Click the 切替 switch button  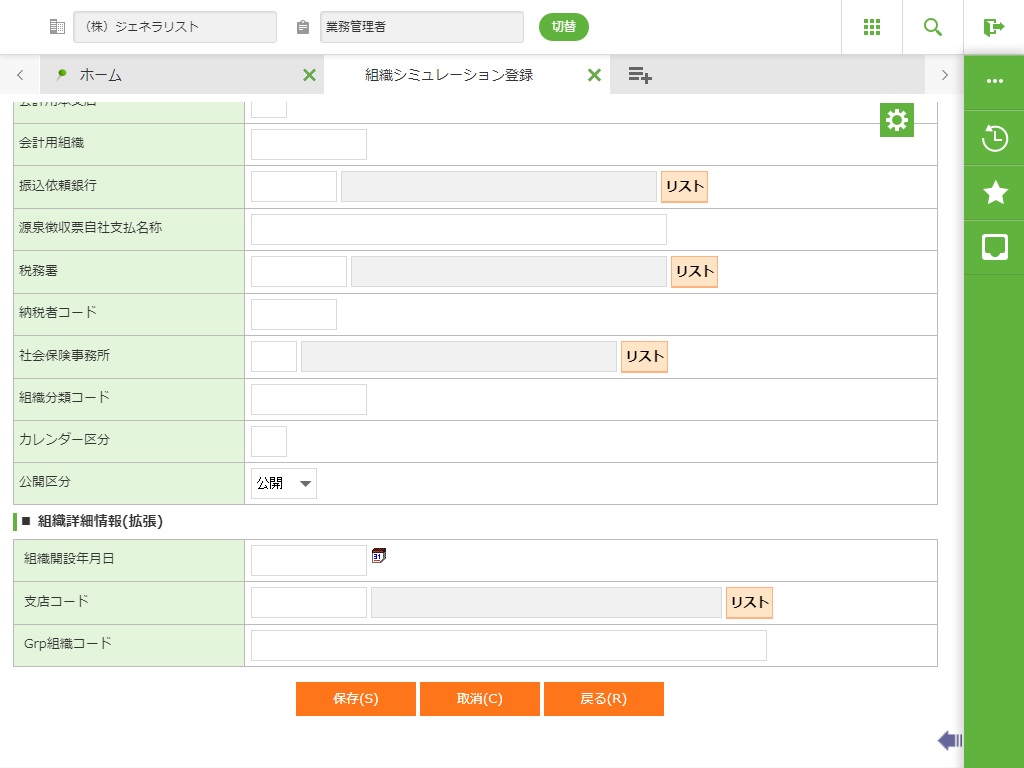point(564,27)
